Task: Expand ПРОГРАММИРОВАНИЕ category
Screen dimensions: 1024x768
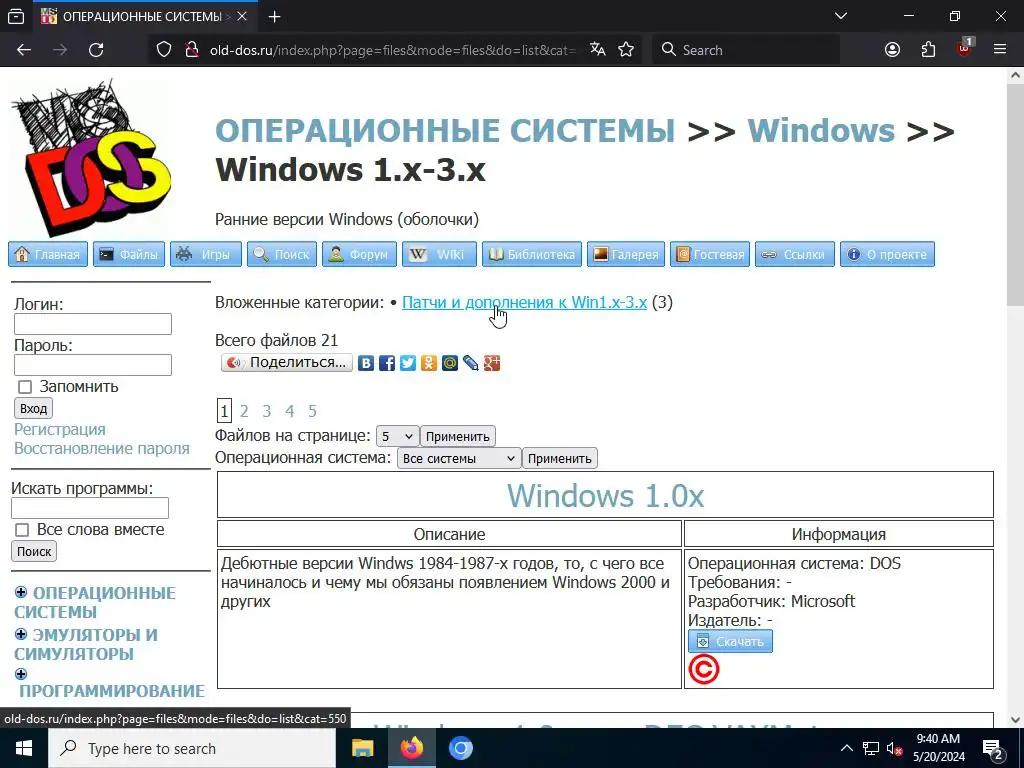Action: coord(21,674)
